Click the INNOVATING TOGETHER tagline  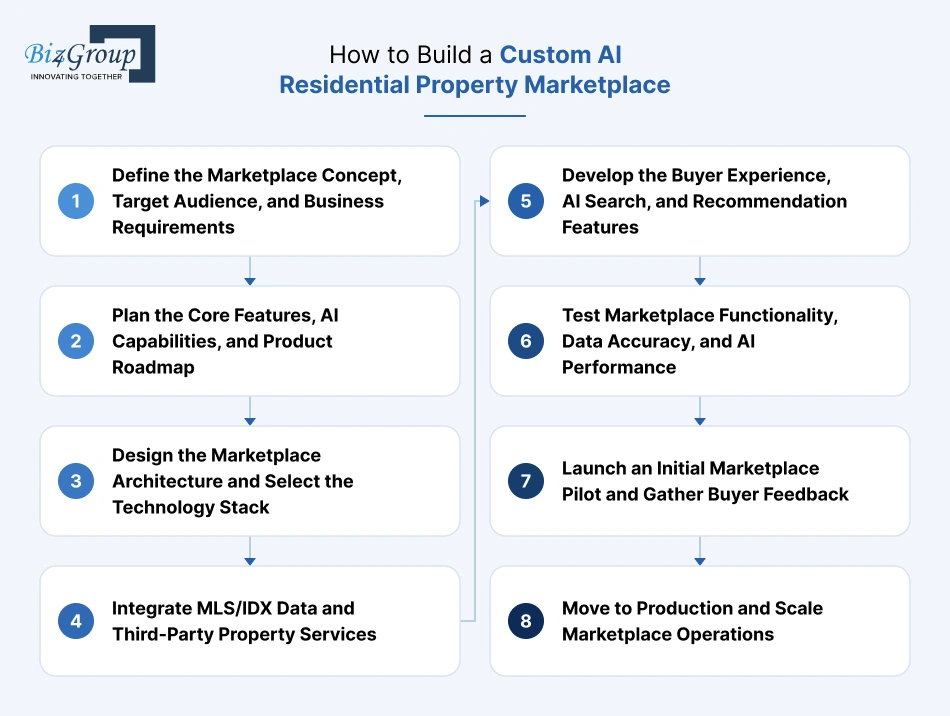click(x=76, y=76)
